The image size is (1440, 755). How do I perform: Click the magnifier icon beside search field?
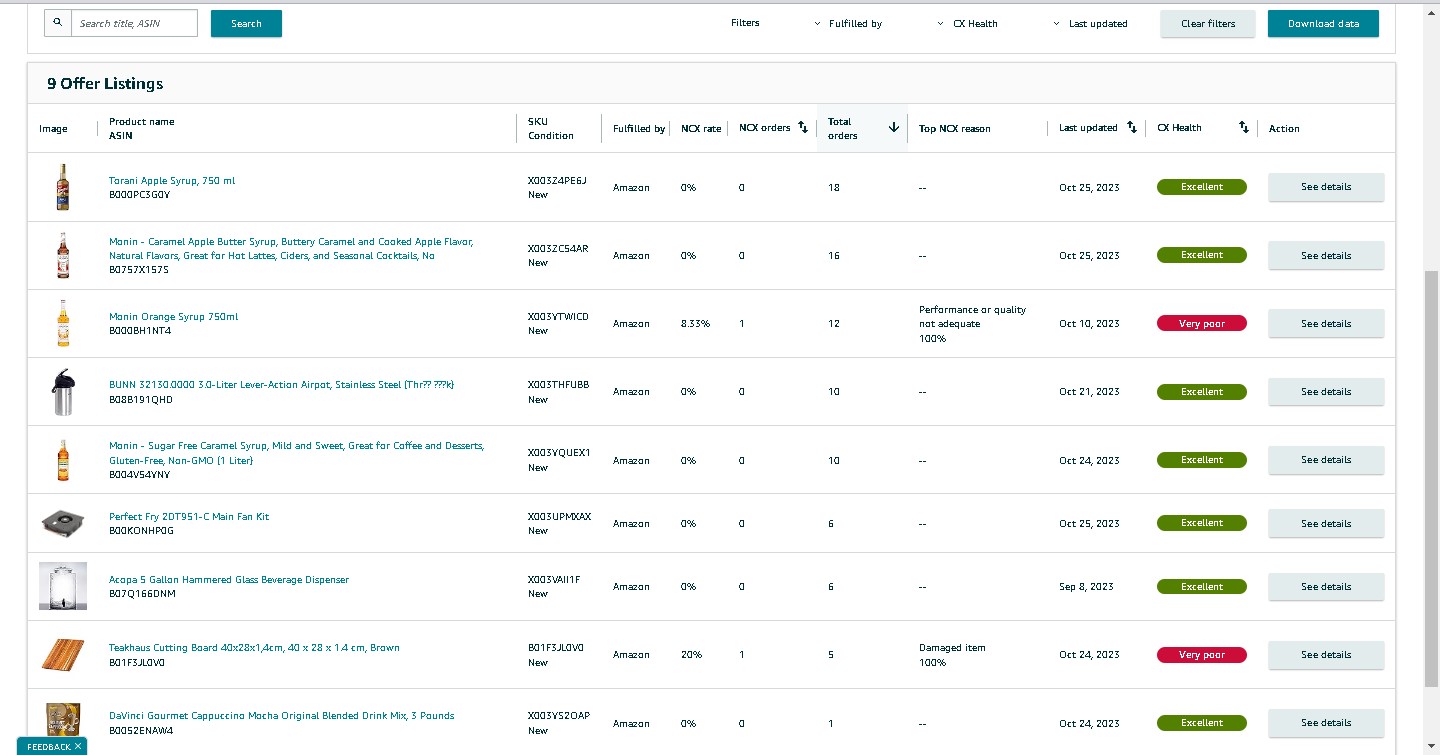click(58, 23)
